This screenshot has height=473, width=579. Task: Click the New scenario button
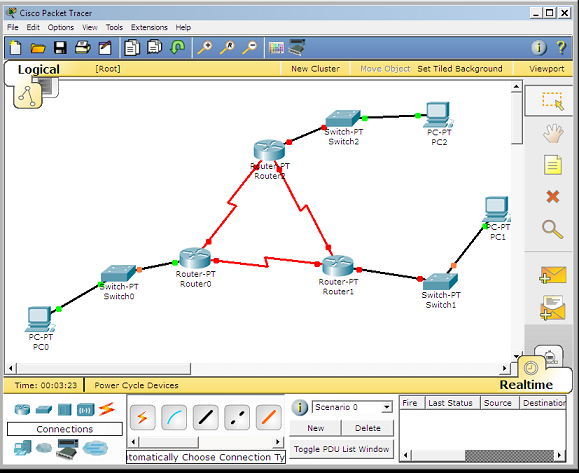(315, 428)
